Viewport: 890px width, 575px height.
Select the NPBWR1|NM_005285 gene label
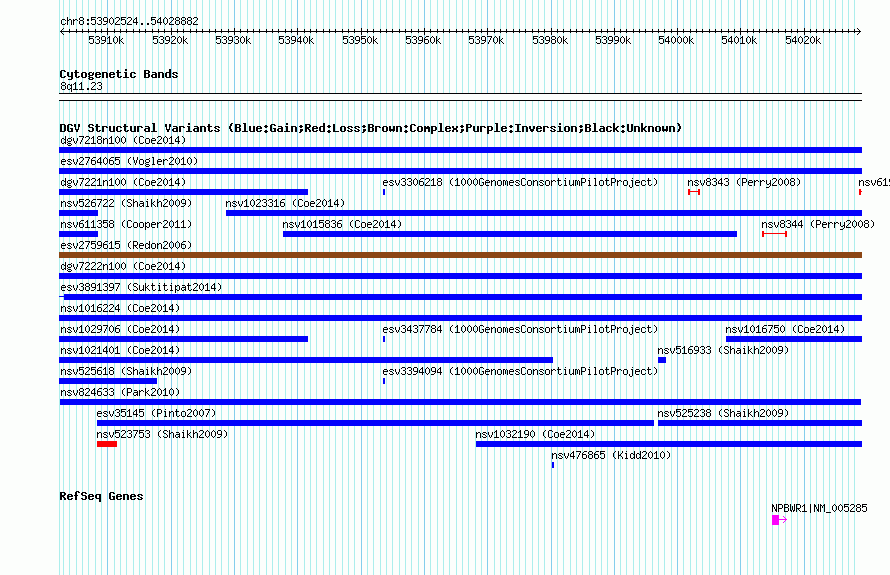point(819,508)
